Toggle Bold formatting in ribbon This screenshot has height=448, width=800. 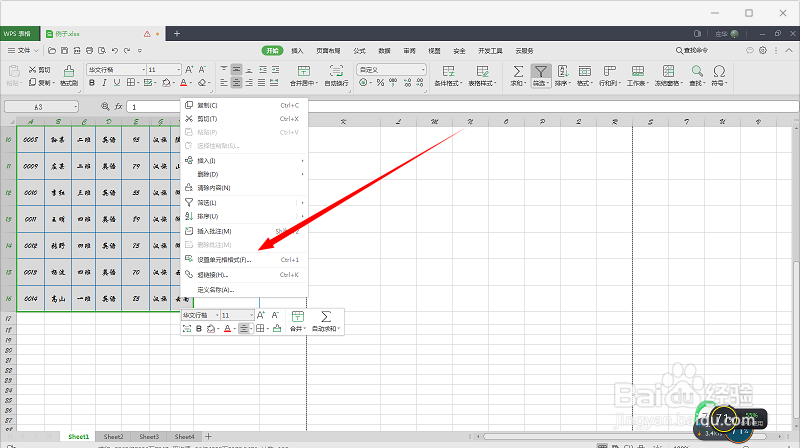coord(92,83)
